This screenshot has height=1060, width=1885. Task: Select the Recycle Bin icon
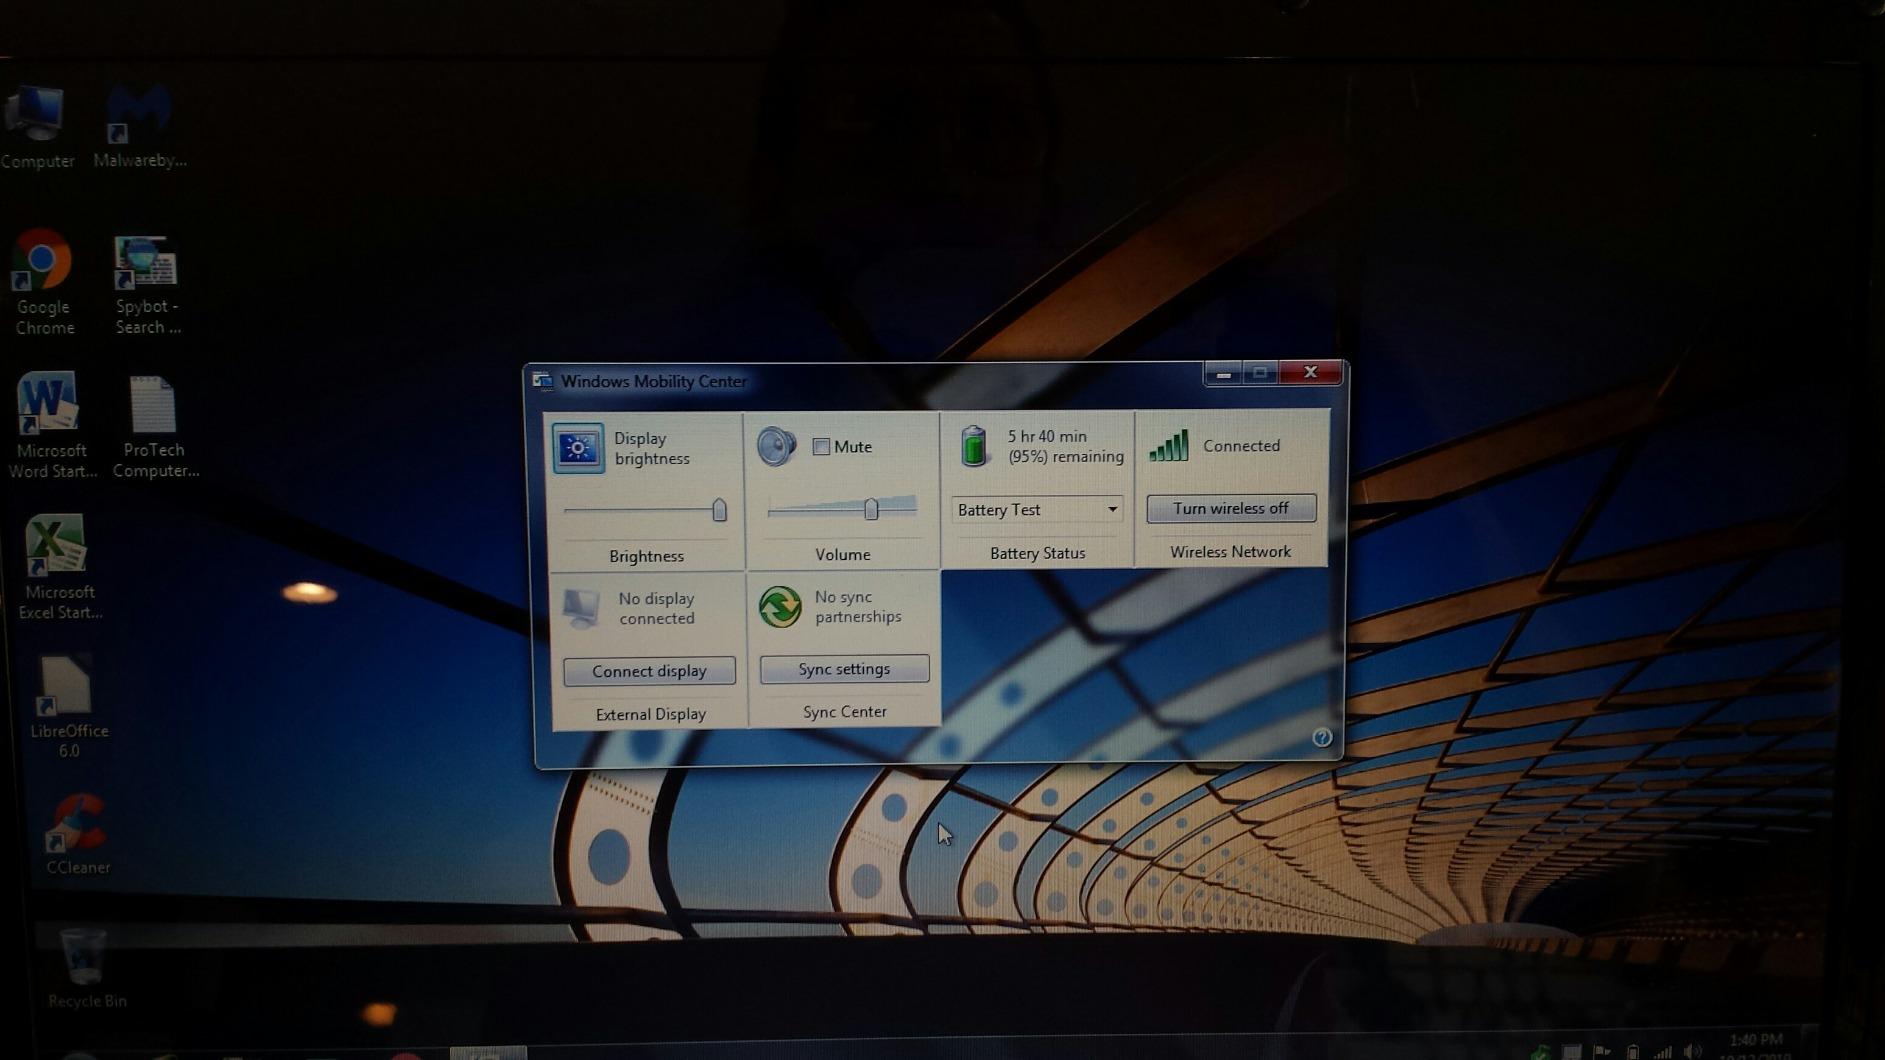coord(86,968)
